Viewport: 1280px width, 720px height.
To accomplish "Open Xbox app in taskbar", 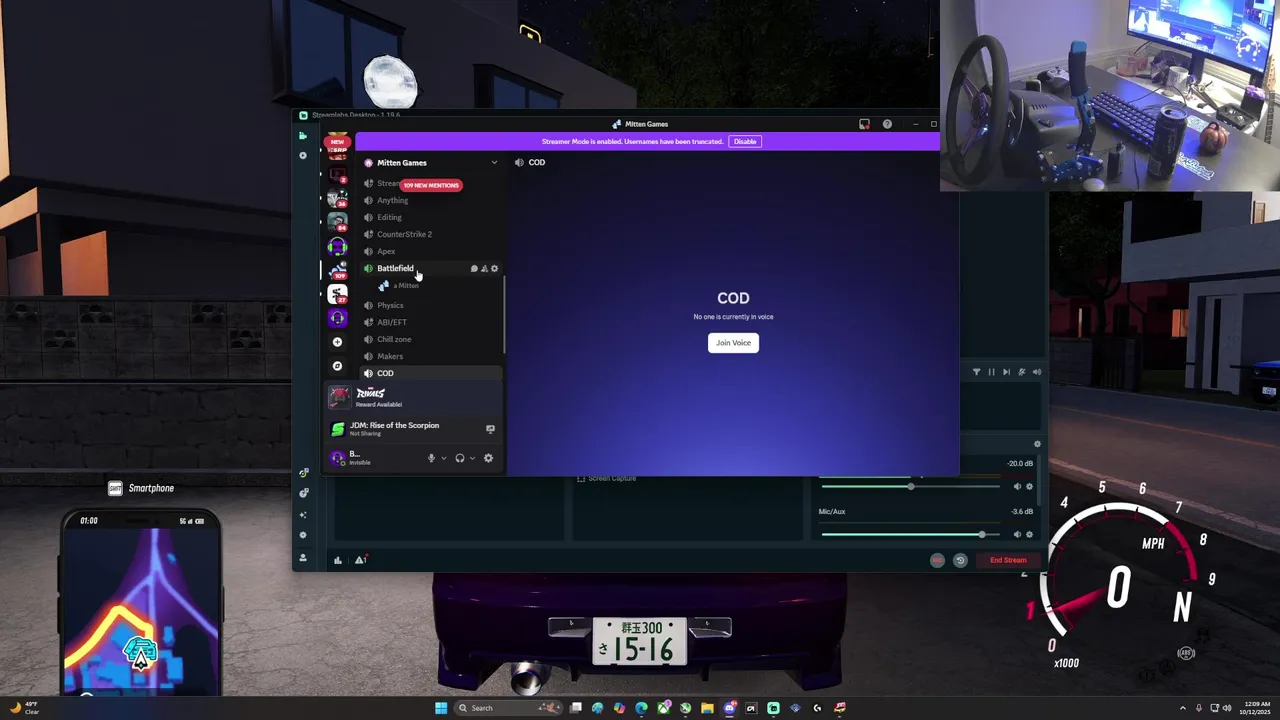I will (x=663, y=708).
